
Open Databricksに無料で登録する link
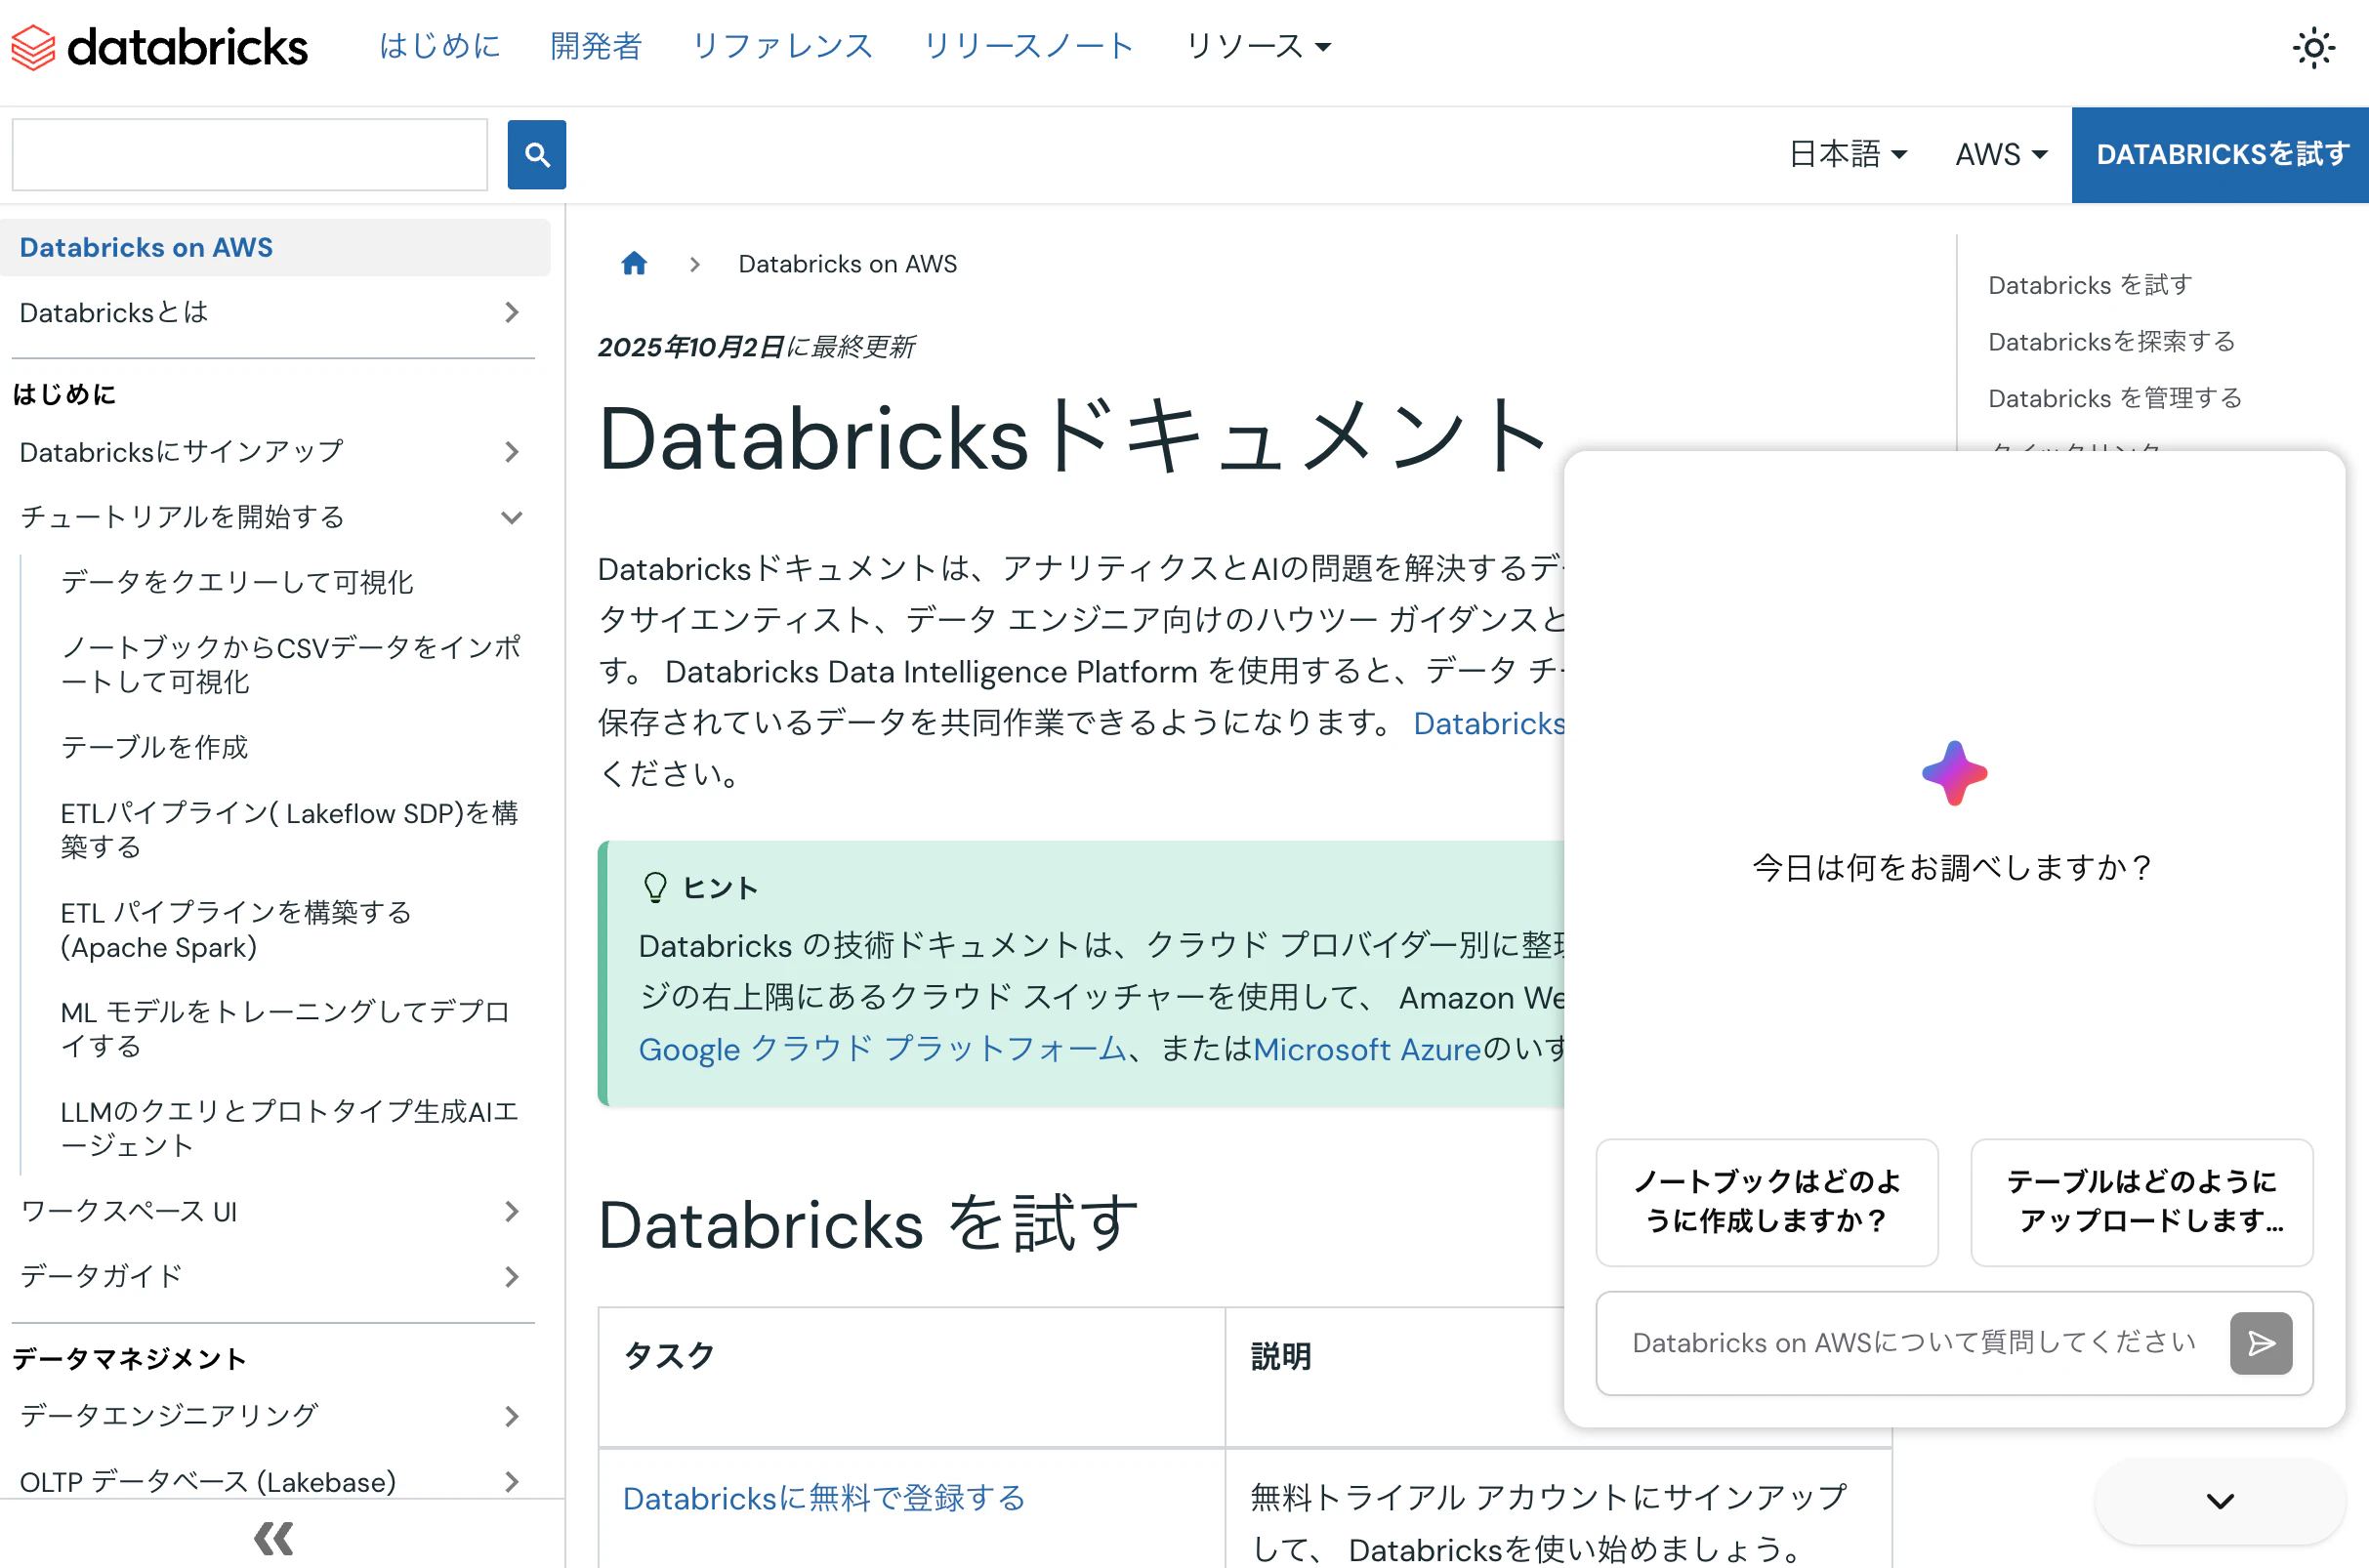824,1498
